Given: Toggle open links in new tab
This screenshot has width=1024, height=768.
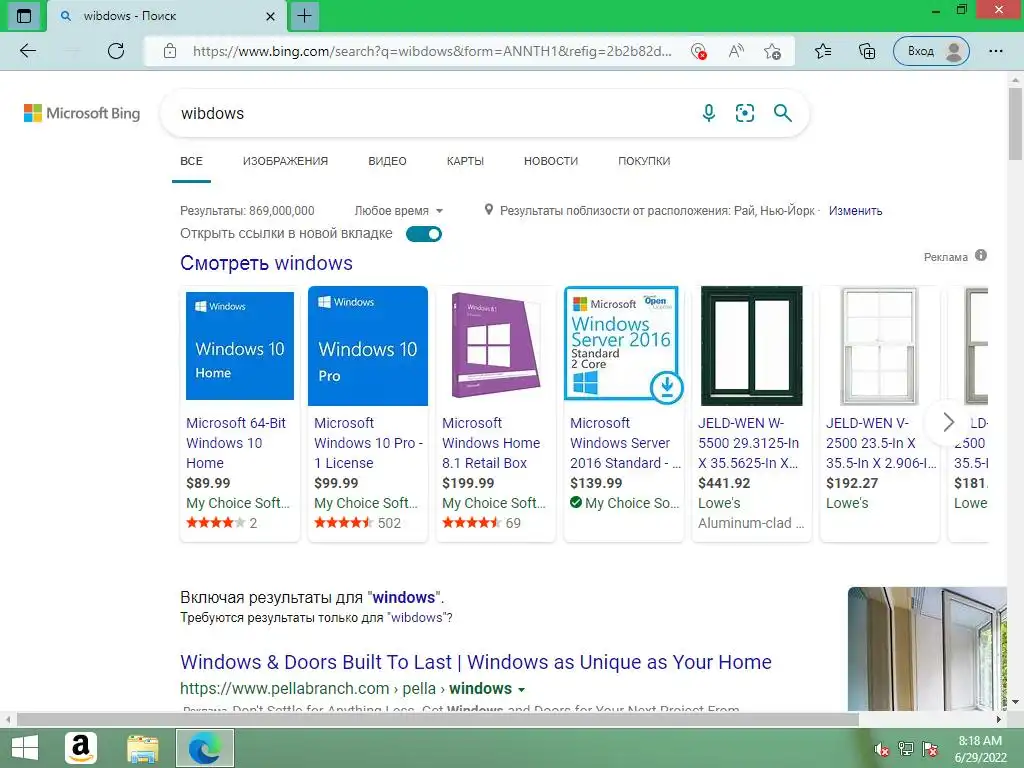Looking at the screenshot, I should 424,234.
